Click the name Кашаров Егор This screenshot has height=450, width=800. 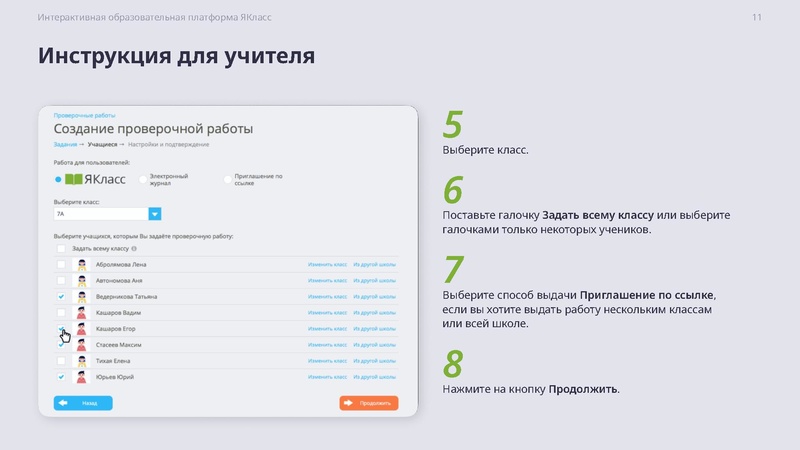click(x=116, y=329)
